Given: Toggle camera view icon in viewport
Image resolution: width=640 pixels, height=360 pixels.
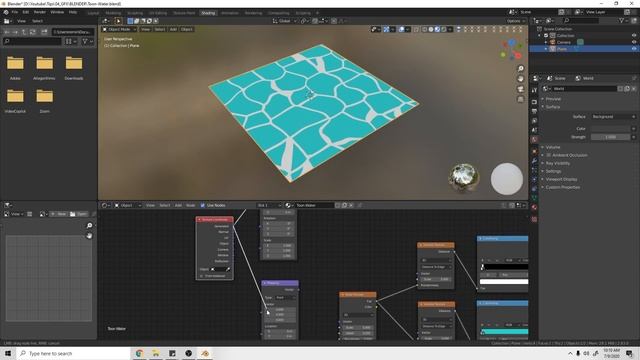Looking at the screenshot, I should [520, 89].
